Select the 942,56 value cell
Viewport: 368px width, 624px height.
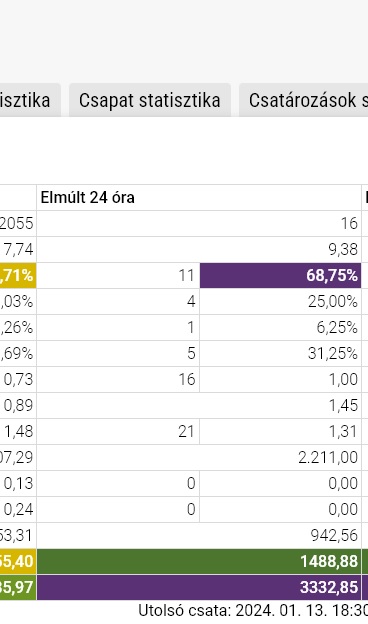point(199,535)
